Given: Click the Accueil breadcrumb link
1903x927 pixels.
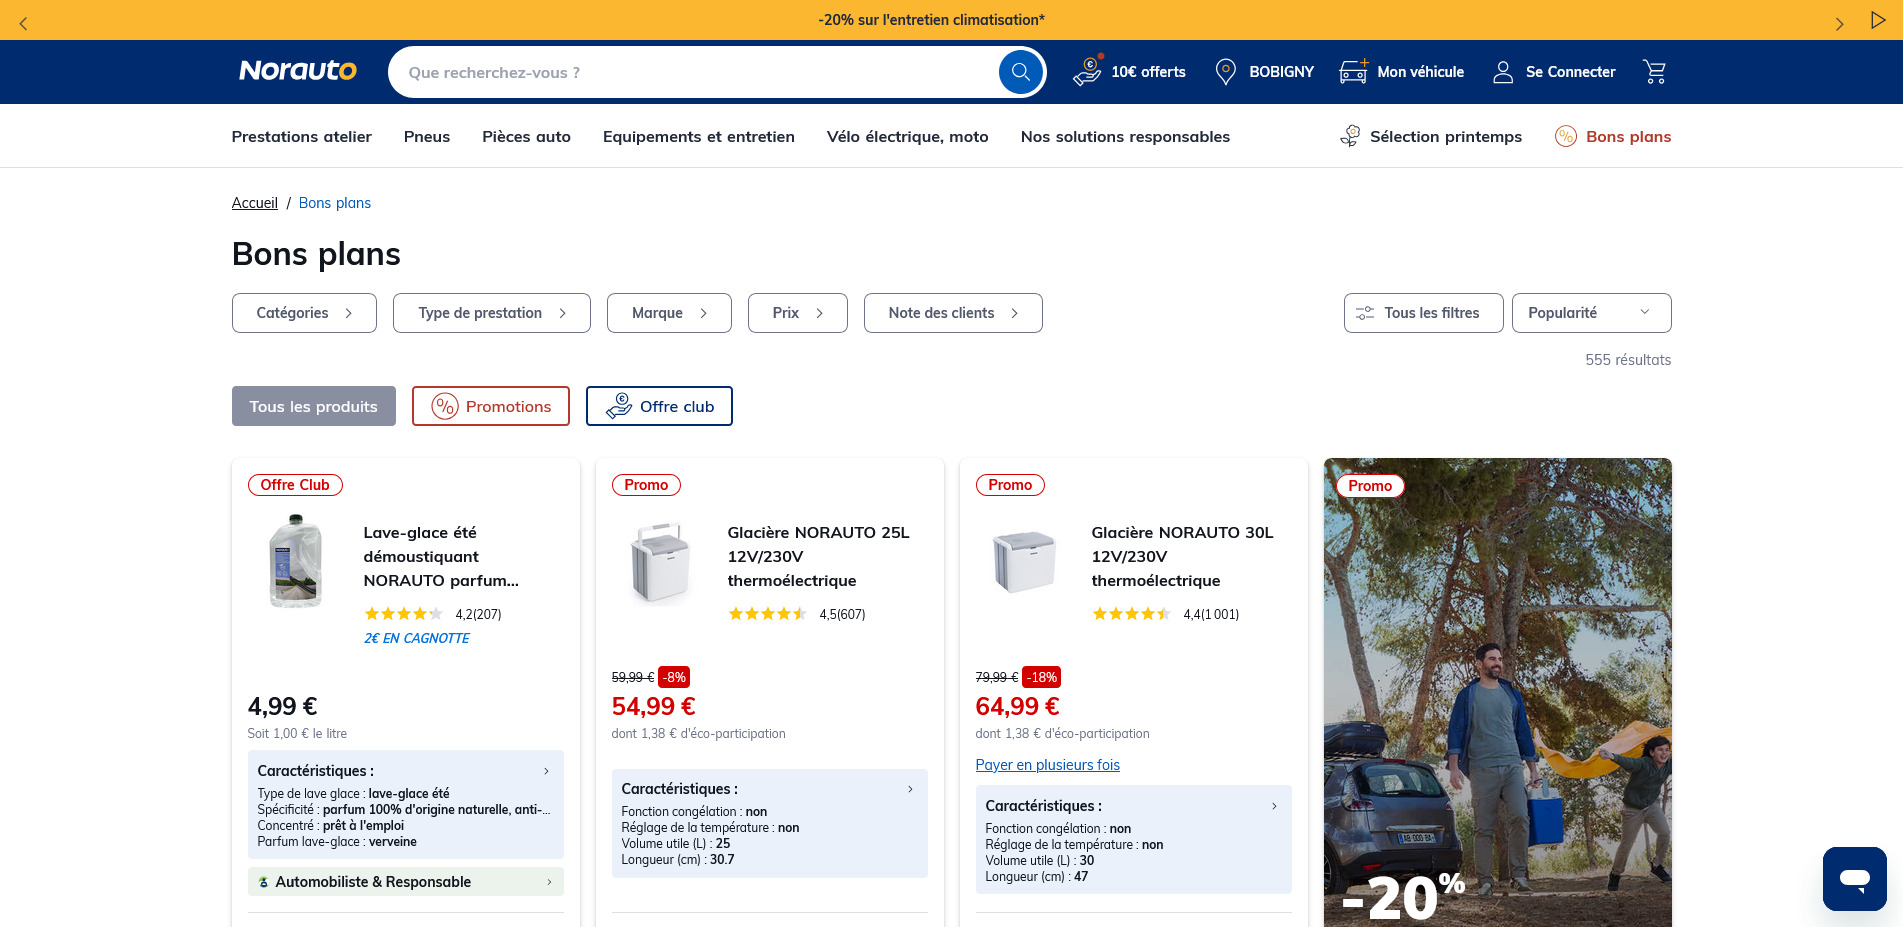Looking at the screenshot, I should coord(255,203).
